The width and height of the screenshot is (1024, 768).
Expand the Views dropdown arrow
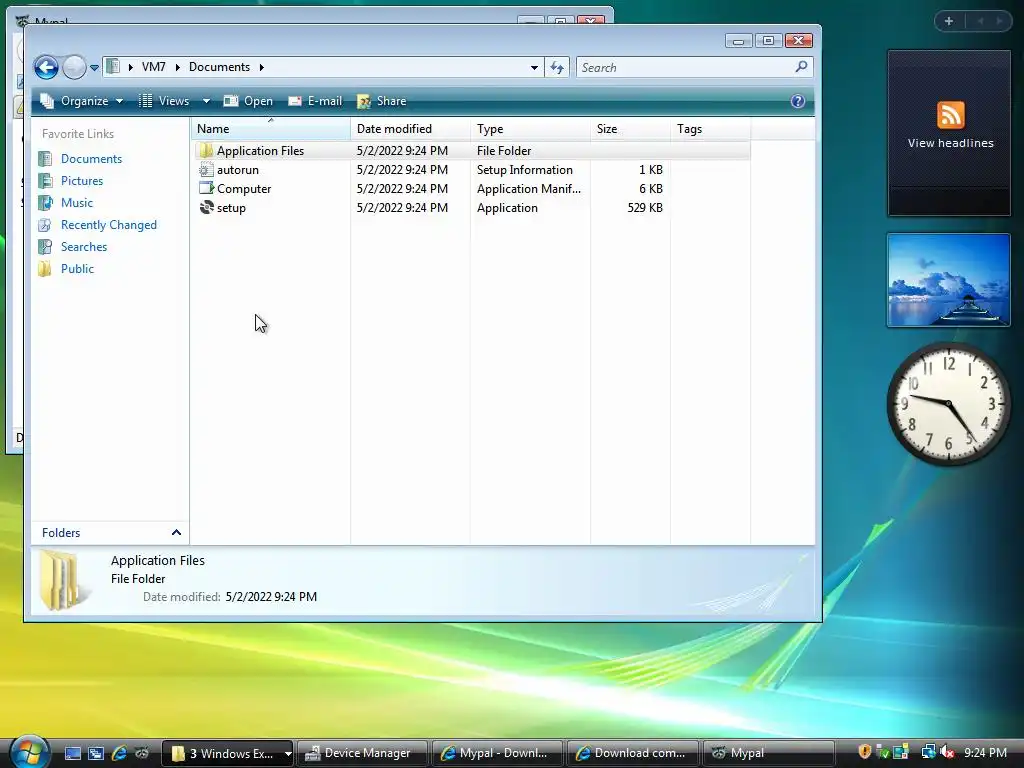tap(206, 101)
